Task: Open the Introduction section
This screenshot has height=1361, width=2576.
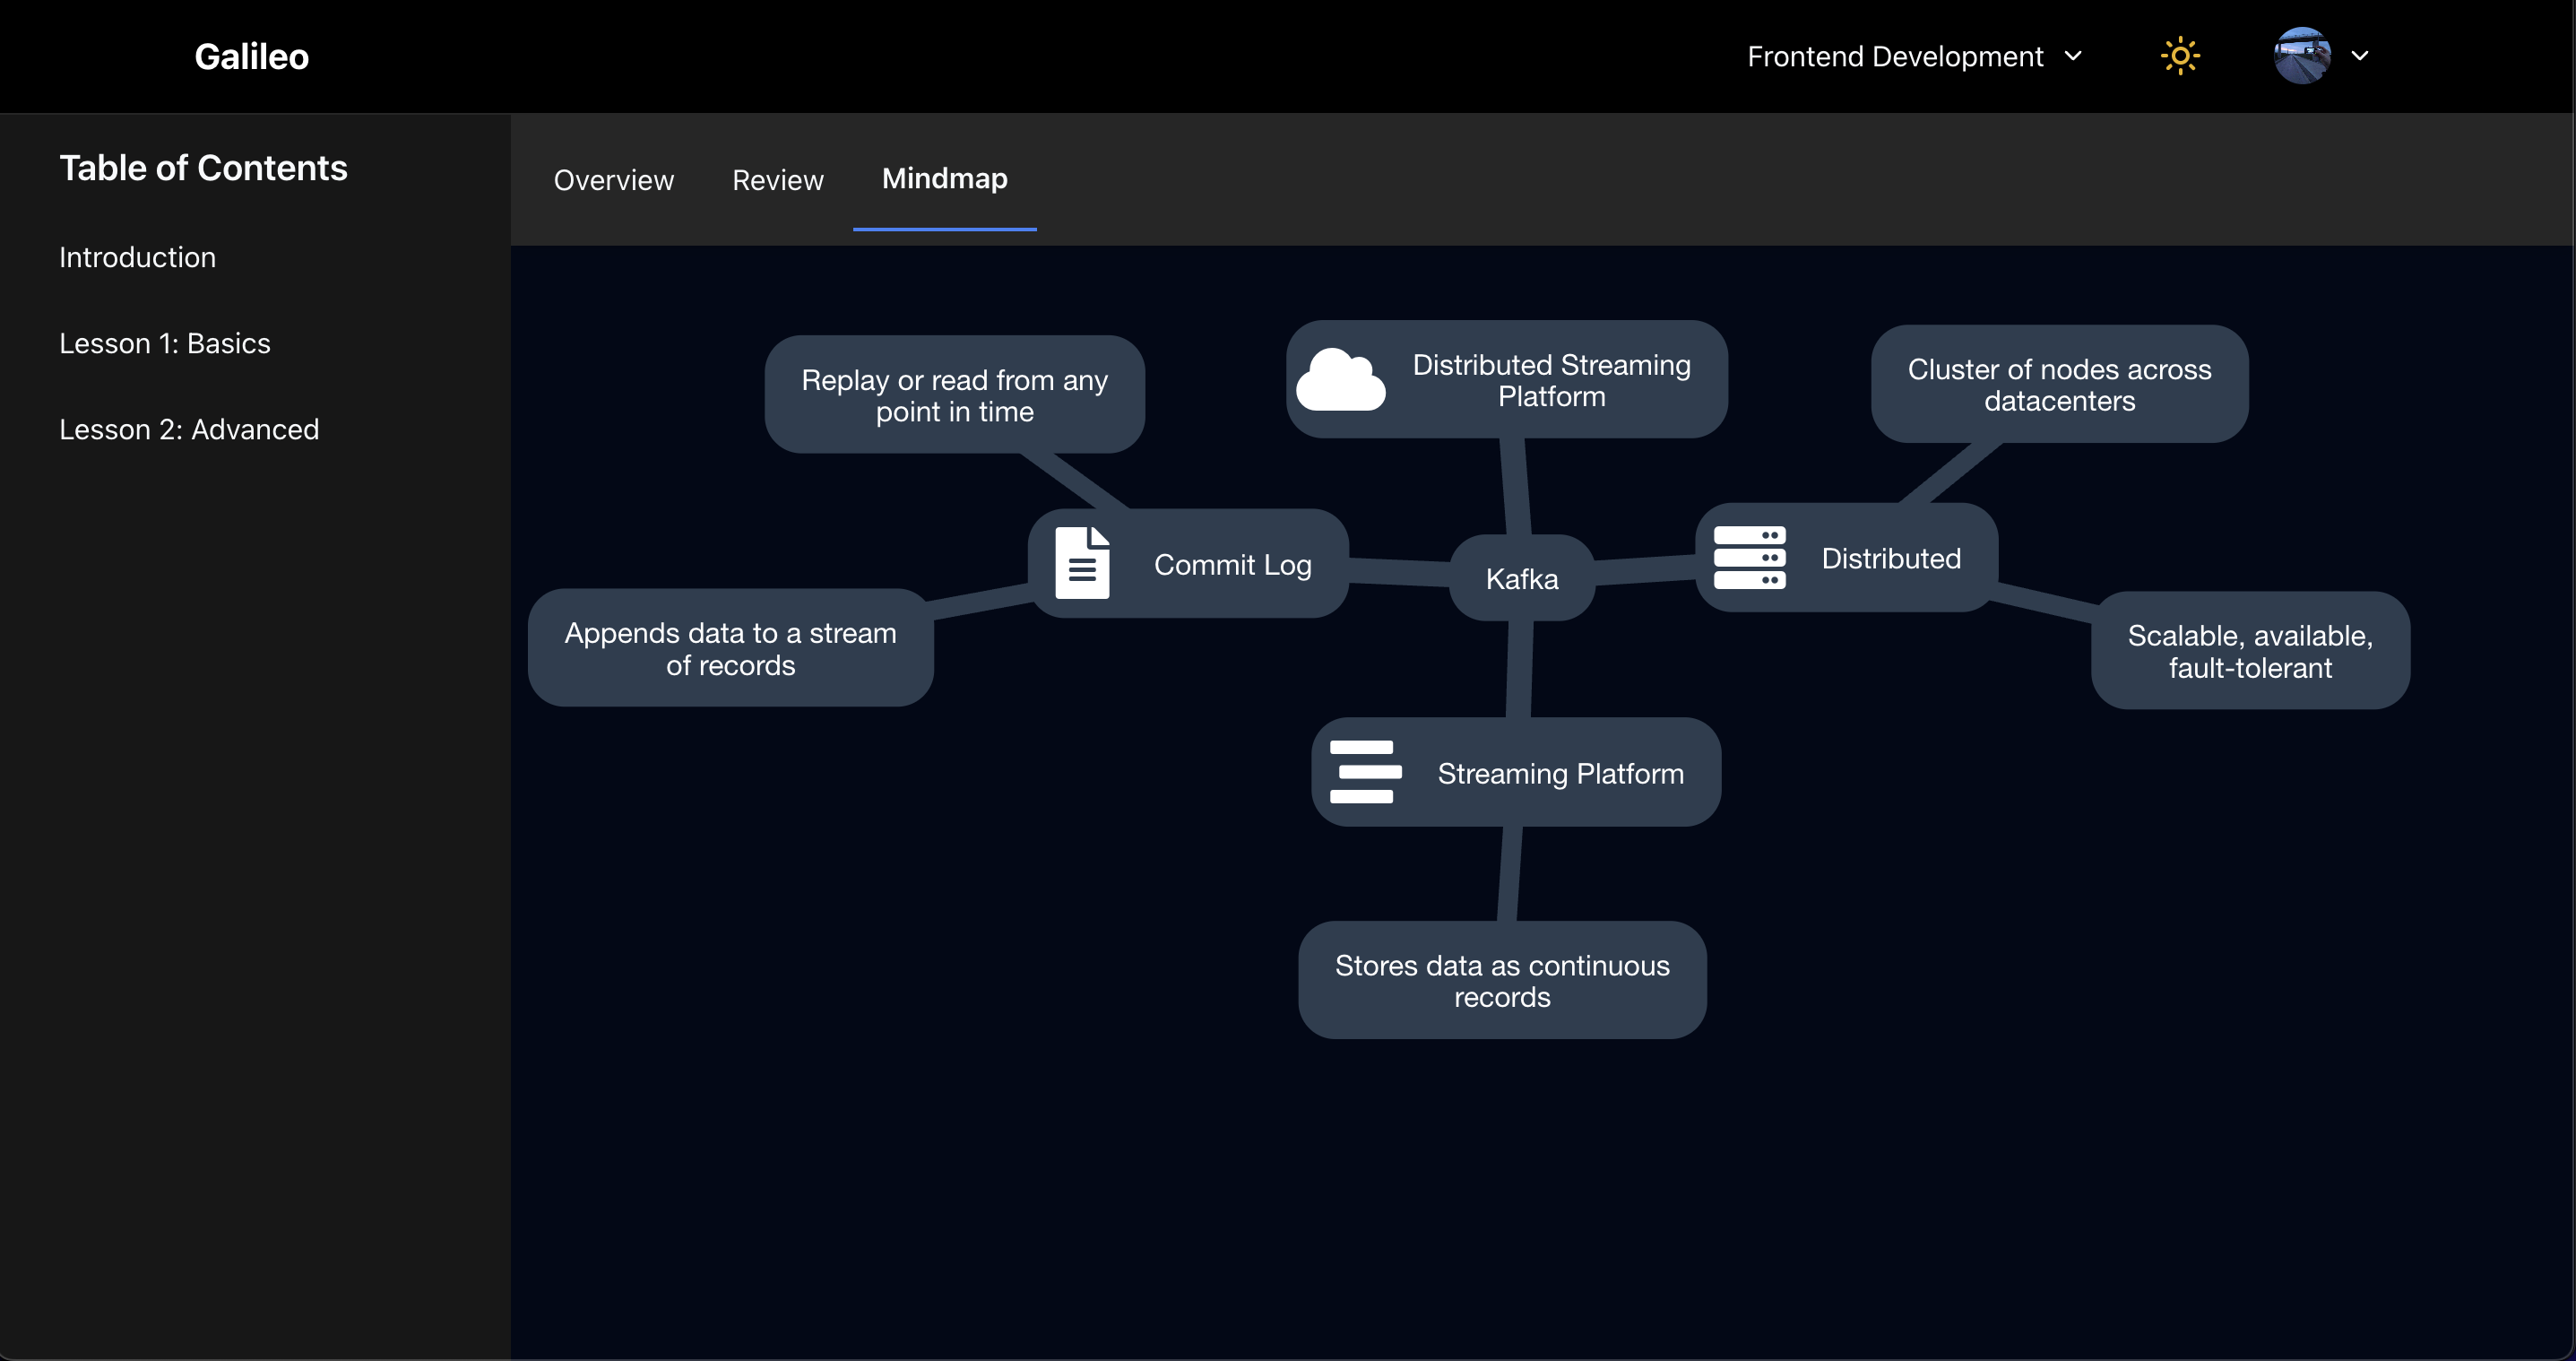Action: click(137, 257)
